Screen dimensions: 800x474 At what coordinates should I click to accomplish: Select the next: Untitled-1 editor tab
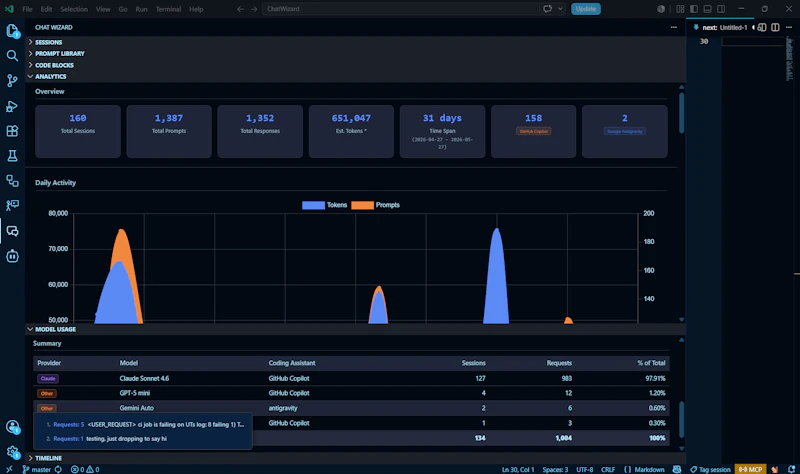coord(720,27)
